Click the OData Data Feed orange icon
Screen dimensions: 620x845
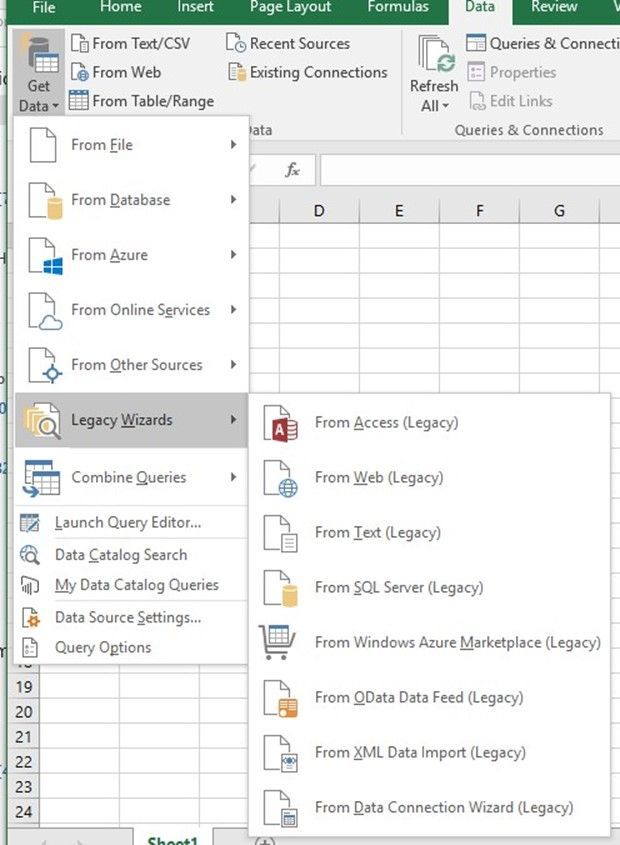[x=280, y=698]
